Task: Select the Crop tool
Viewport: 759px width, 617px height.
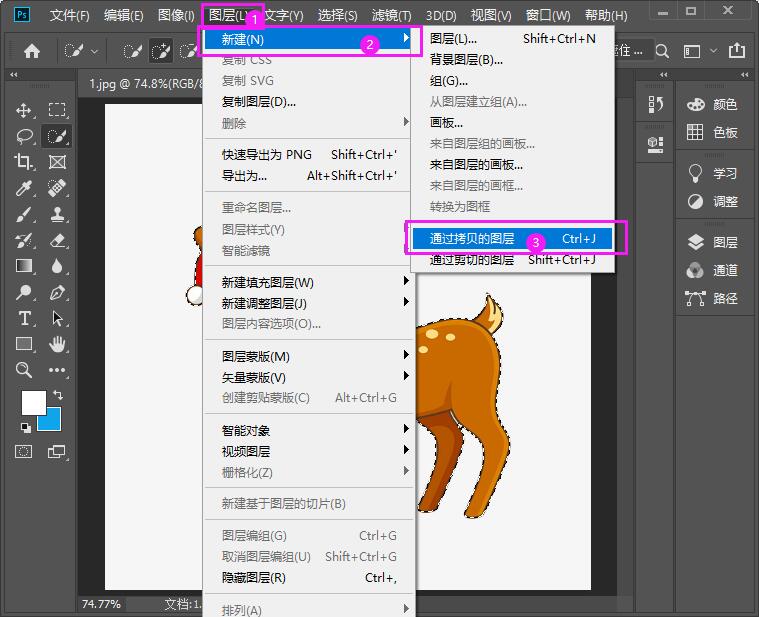Action: point(24,162)
